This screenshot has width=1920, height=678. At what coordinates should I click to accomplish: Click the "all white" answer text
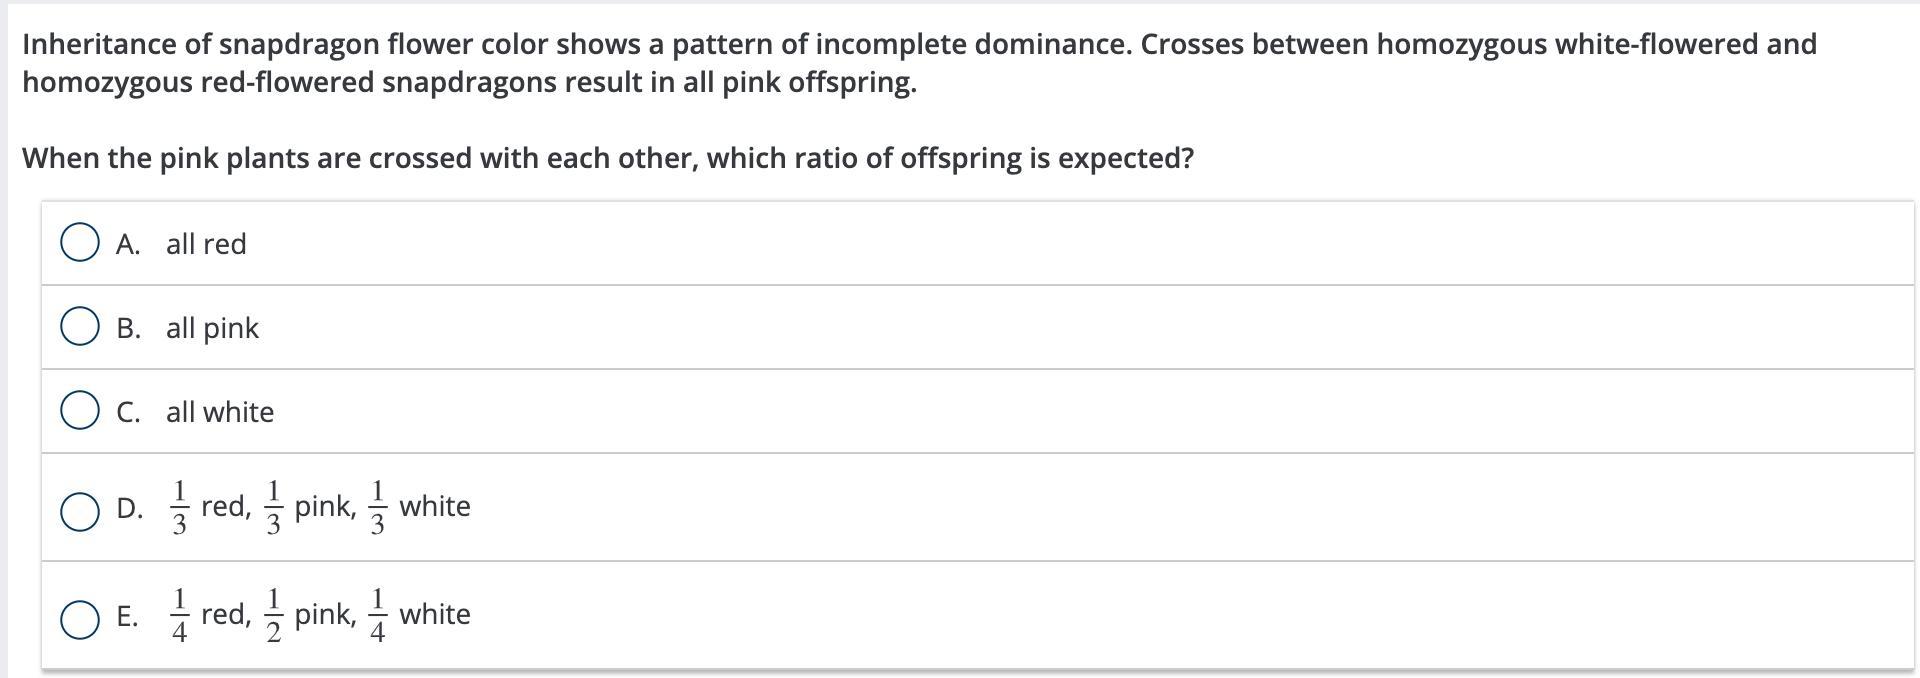pos(220,412)
